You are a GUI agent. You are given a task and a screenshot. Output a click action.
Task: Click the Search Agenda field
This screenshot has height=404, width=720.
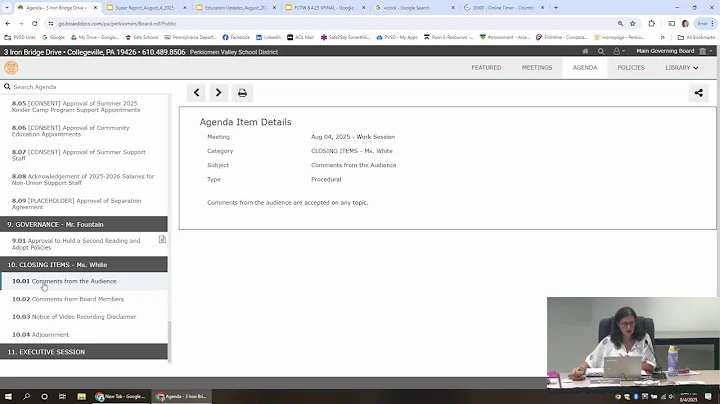85,87
